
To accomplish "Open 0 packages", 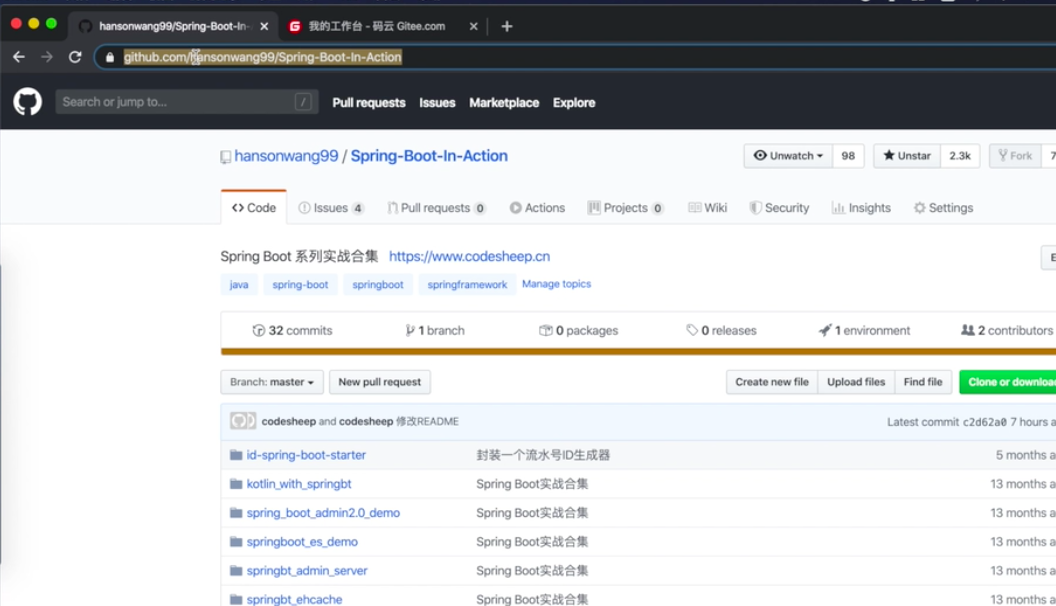I will tap(579, 331).
